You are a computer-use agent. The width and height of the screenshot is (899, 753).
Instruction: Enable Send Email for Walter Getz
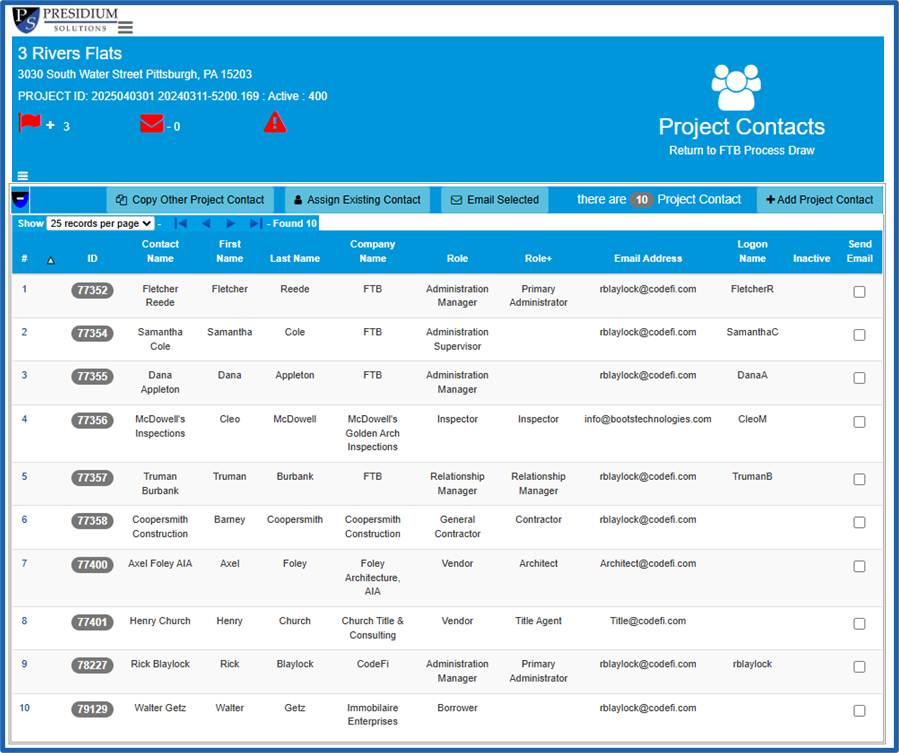pos(859,710)
